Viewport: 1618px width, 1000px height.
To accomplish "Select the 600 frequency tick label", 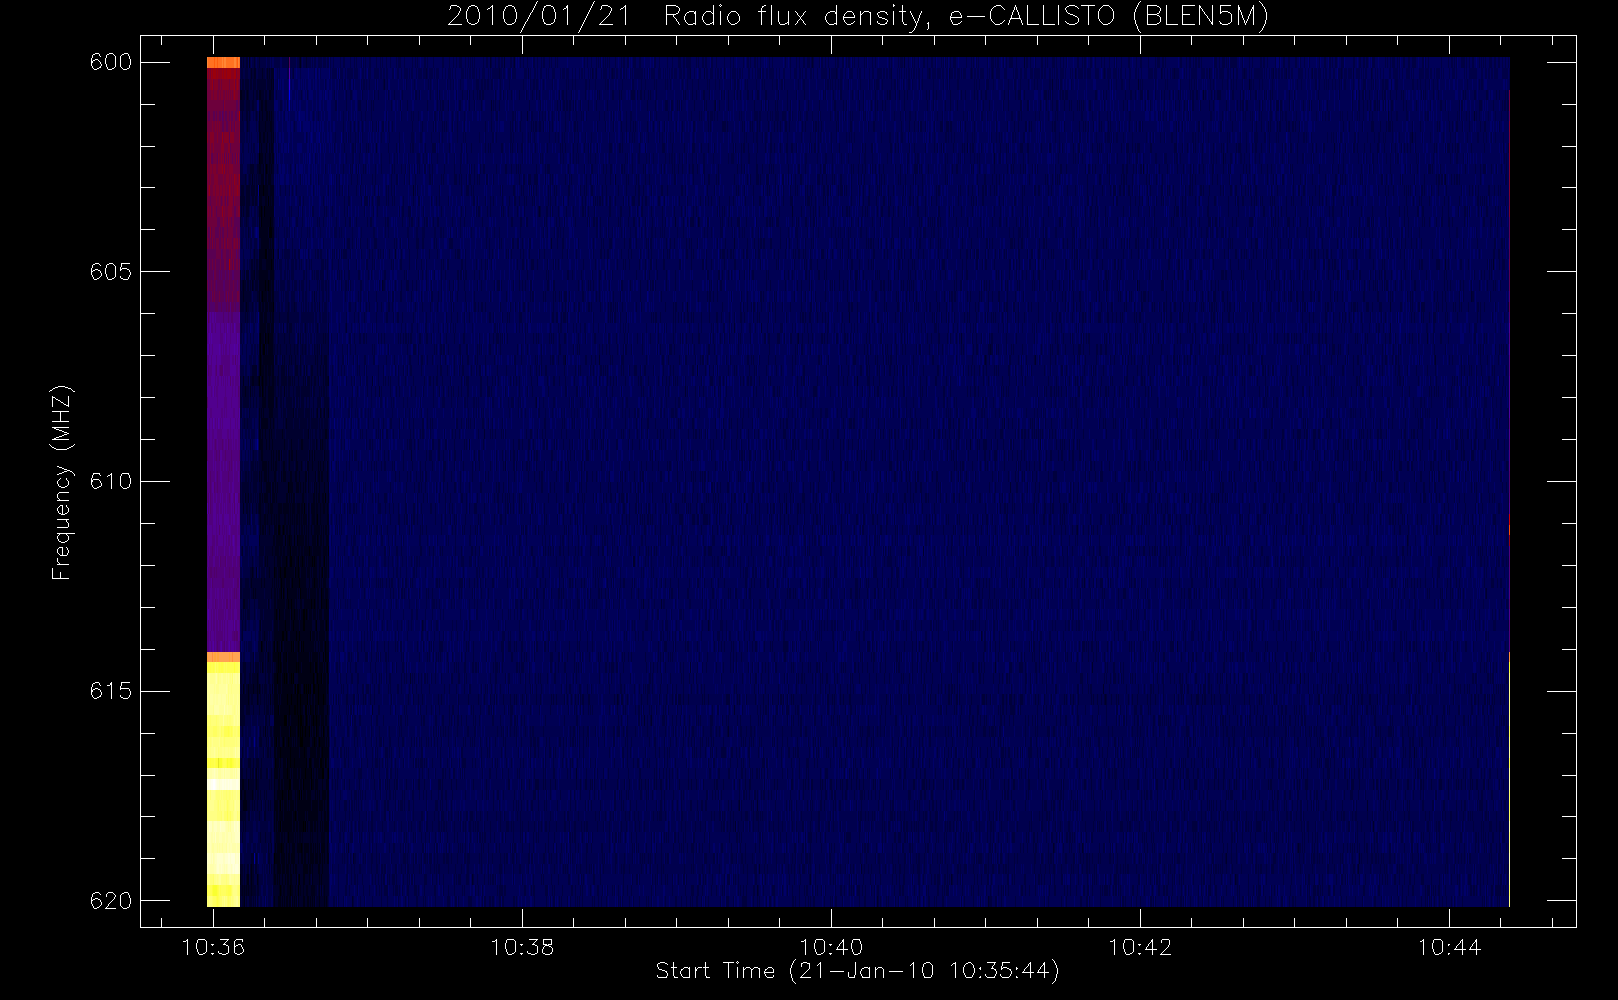I will pos(111,62).
